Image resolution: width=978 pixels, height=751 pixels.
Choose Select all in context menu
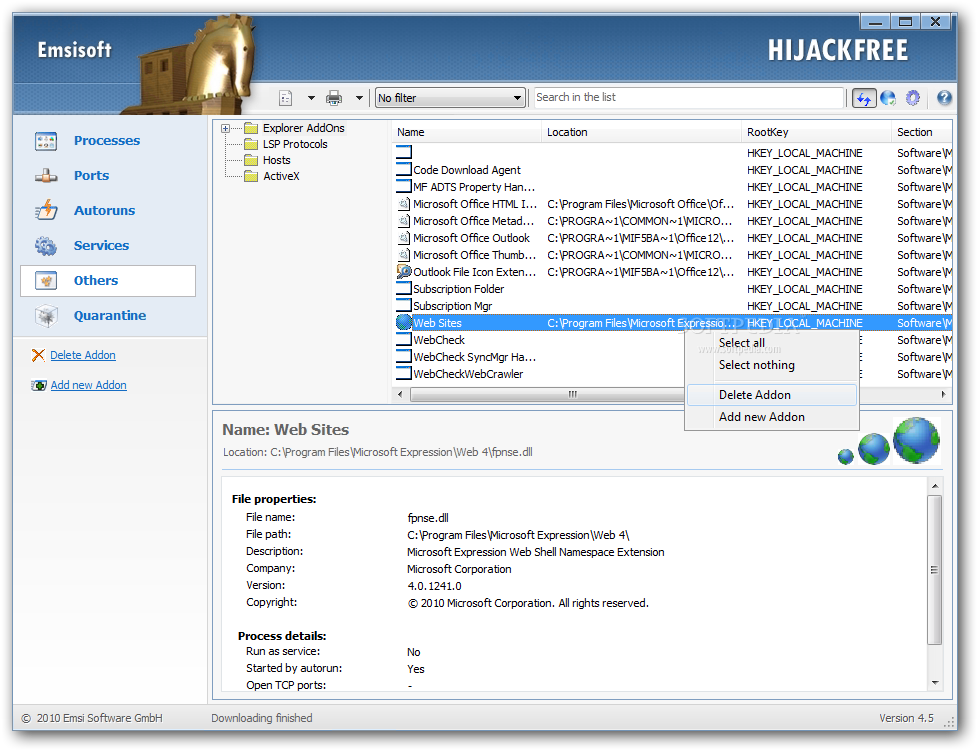point(742,343)
